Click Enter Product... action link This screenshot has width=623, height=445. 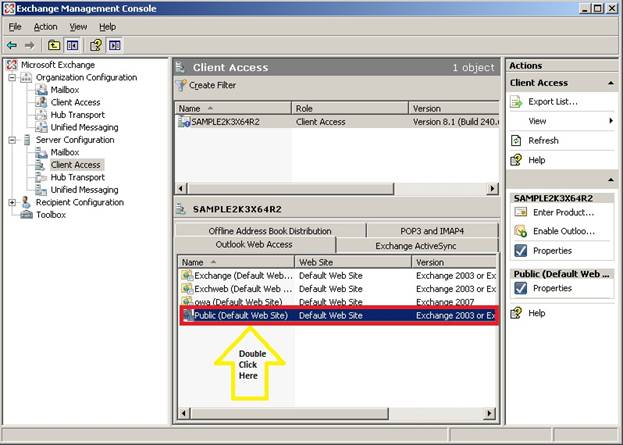pos(563,213)
